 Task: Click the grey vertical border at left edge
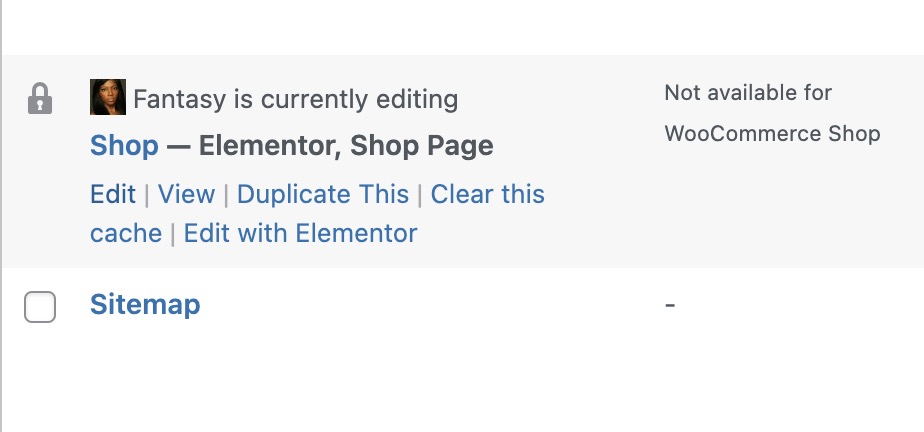tap(1, 216)
